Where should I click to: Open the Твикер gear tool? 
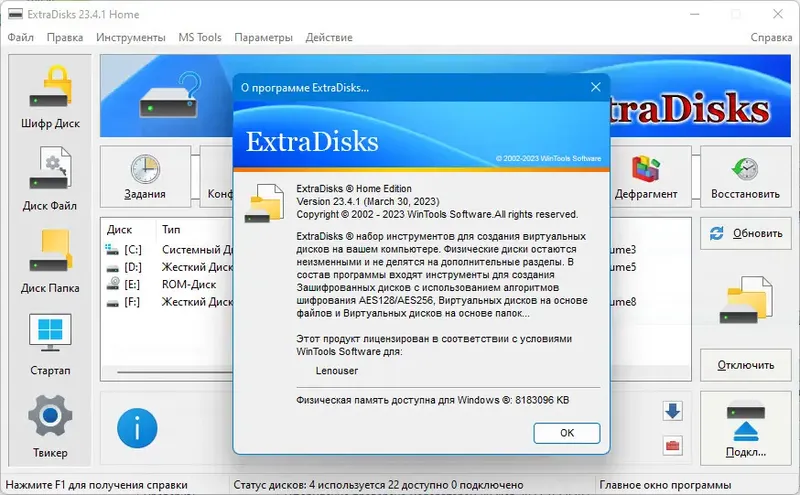50,427
